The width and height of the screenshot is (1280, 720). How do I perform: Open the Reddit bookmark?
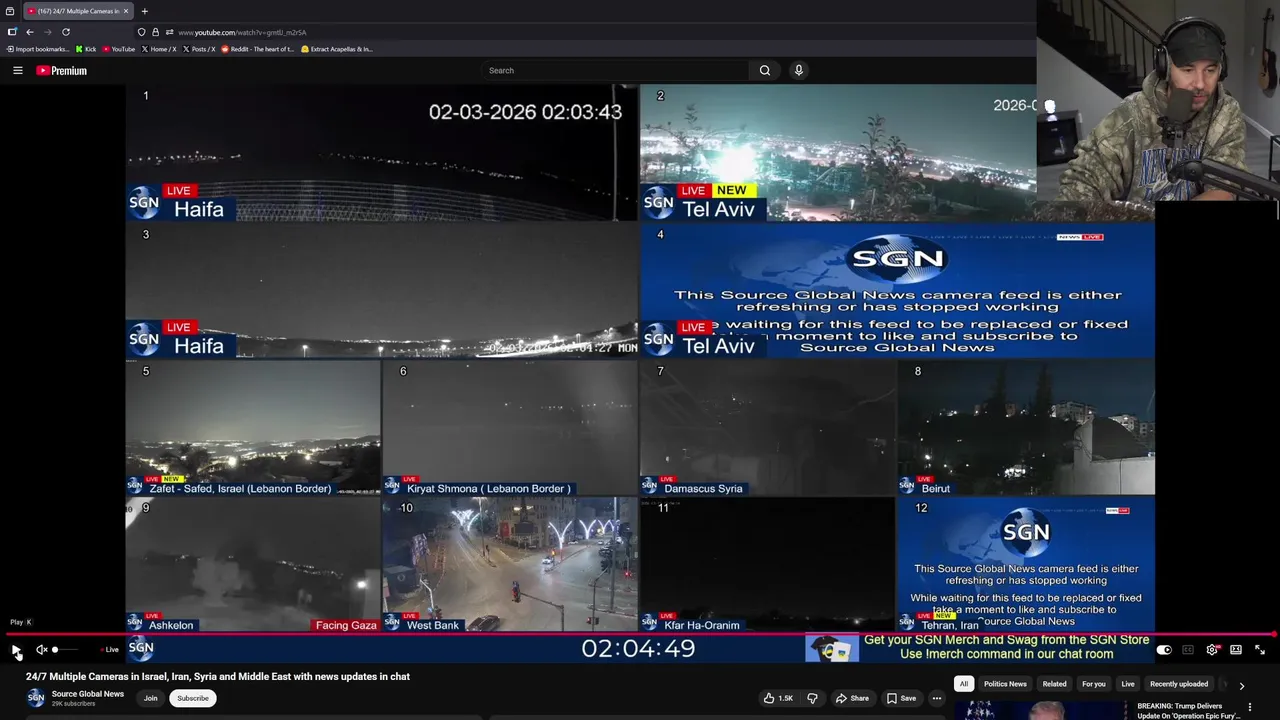click(258, 49)
